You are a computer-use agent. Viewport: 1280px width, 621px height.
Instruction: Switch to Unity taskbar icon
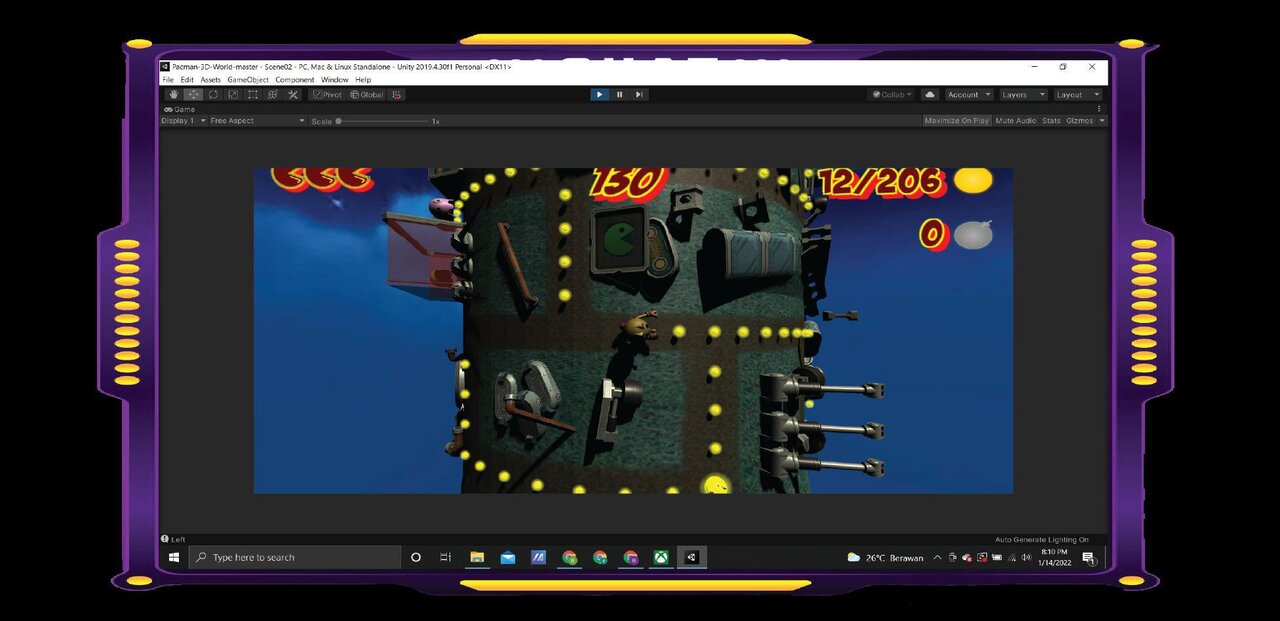point(691,558)
